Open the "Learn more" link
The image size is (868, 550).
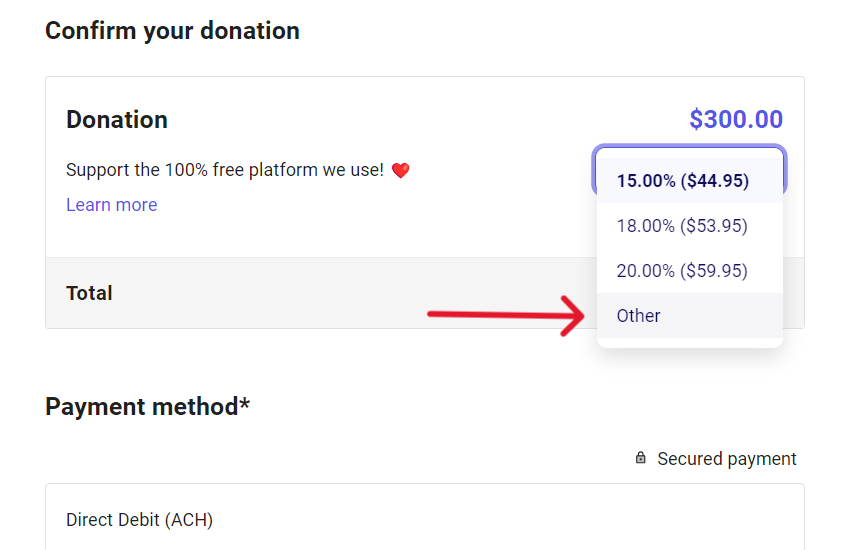pyautogui.click(x=111, y=205)
